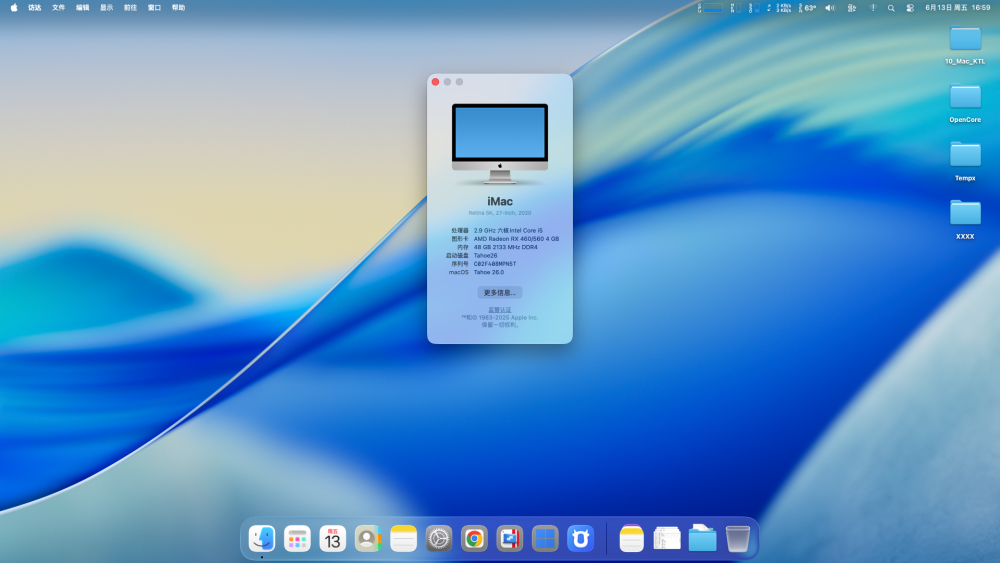Close the About This Mac window
The image size is (1000, 563).
[436, 82]
